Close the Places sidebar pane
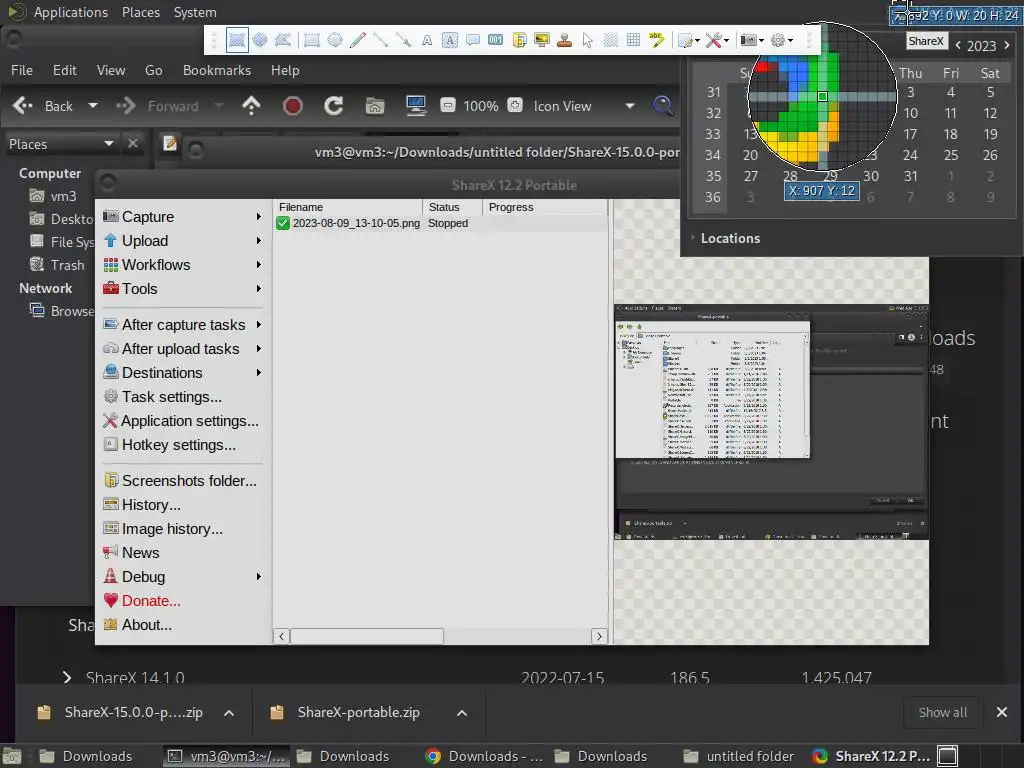The height and width of the screenshot is (768, 1024). click(133, 143)
